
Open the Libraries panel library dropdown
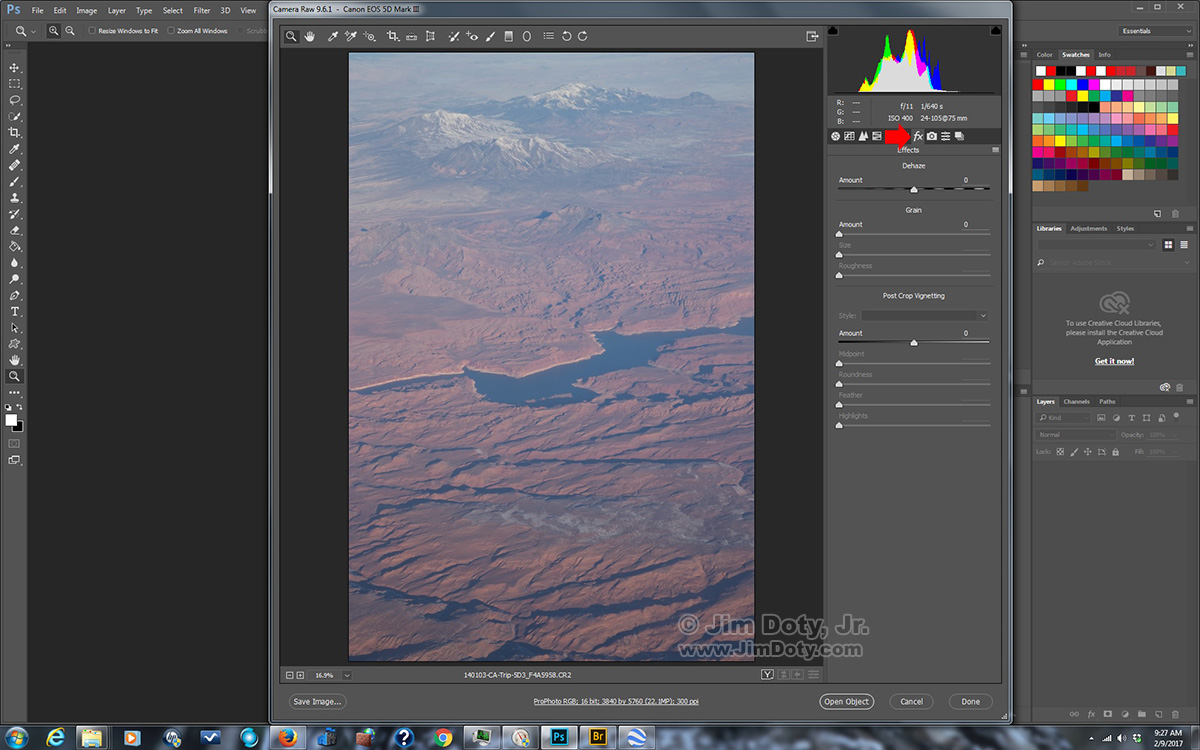[x=1097, y=245]
